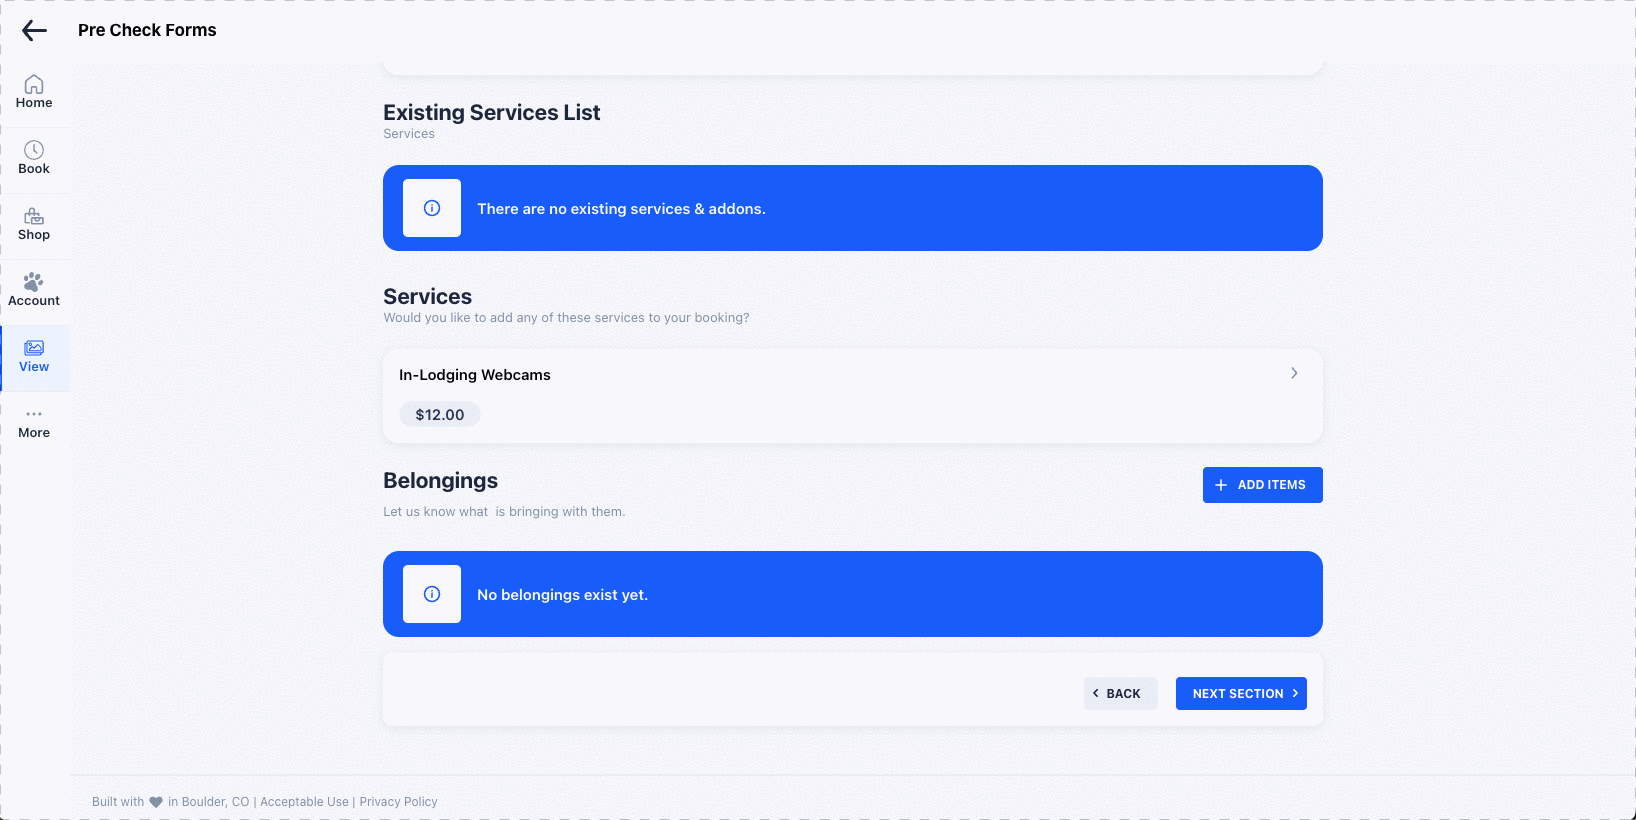Open the Home sidebar icon
This screenshot has width=1636, height=820.
34,84
